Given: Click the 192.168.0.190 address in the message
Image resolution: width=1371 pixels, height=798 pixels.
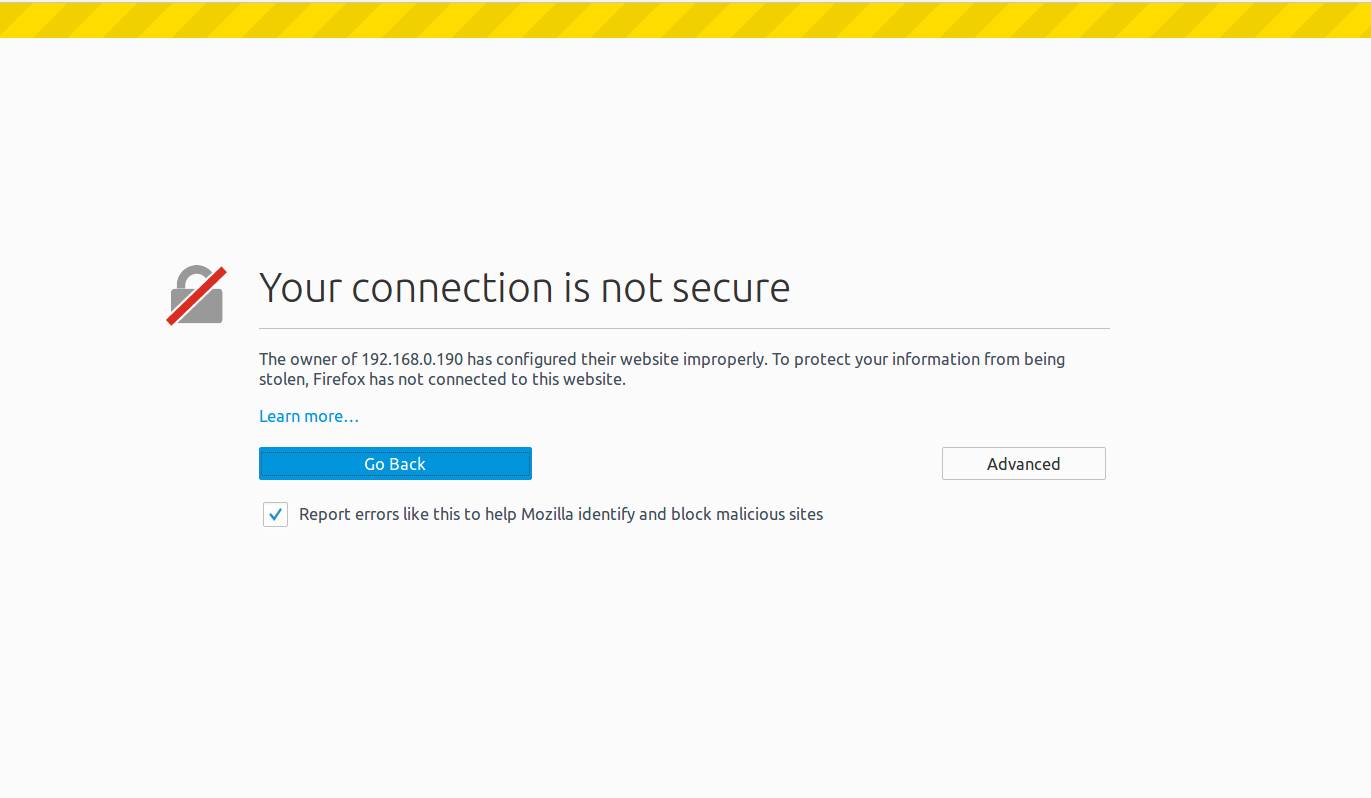Looking at the screenshot, I should click(x=412, y=359).
